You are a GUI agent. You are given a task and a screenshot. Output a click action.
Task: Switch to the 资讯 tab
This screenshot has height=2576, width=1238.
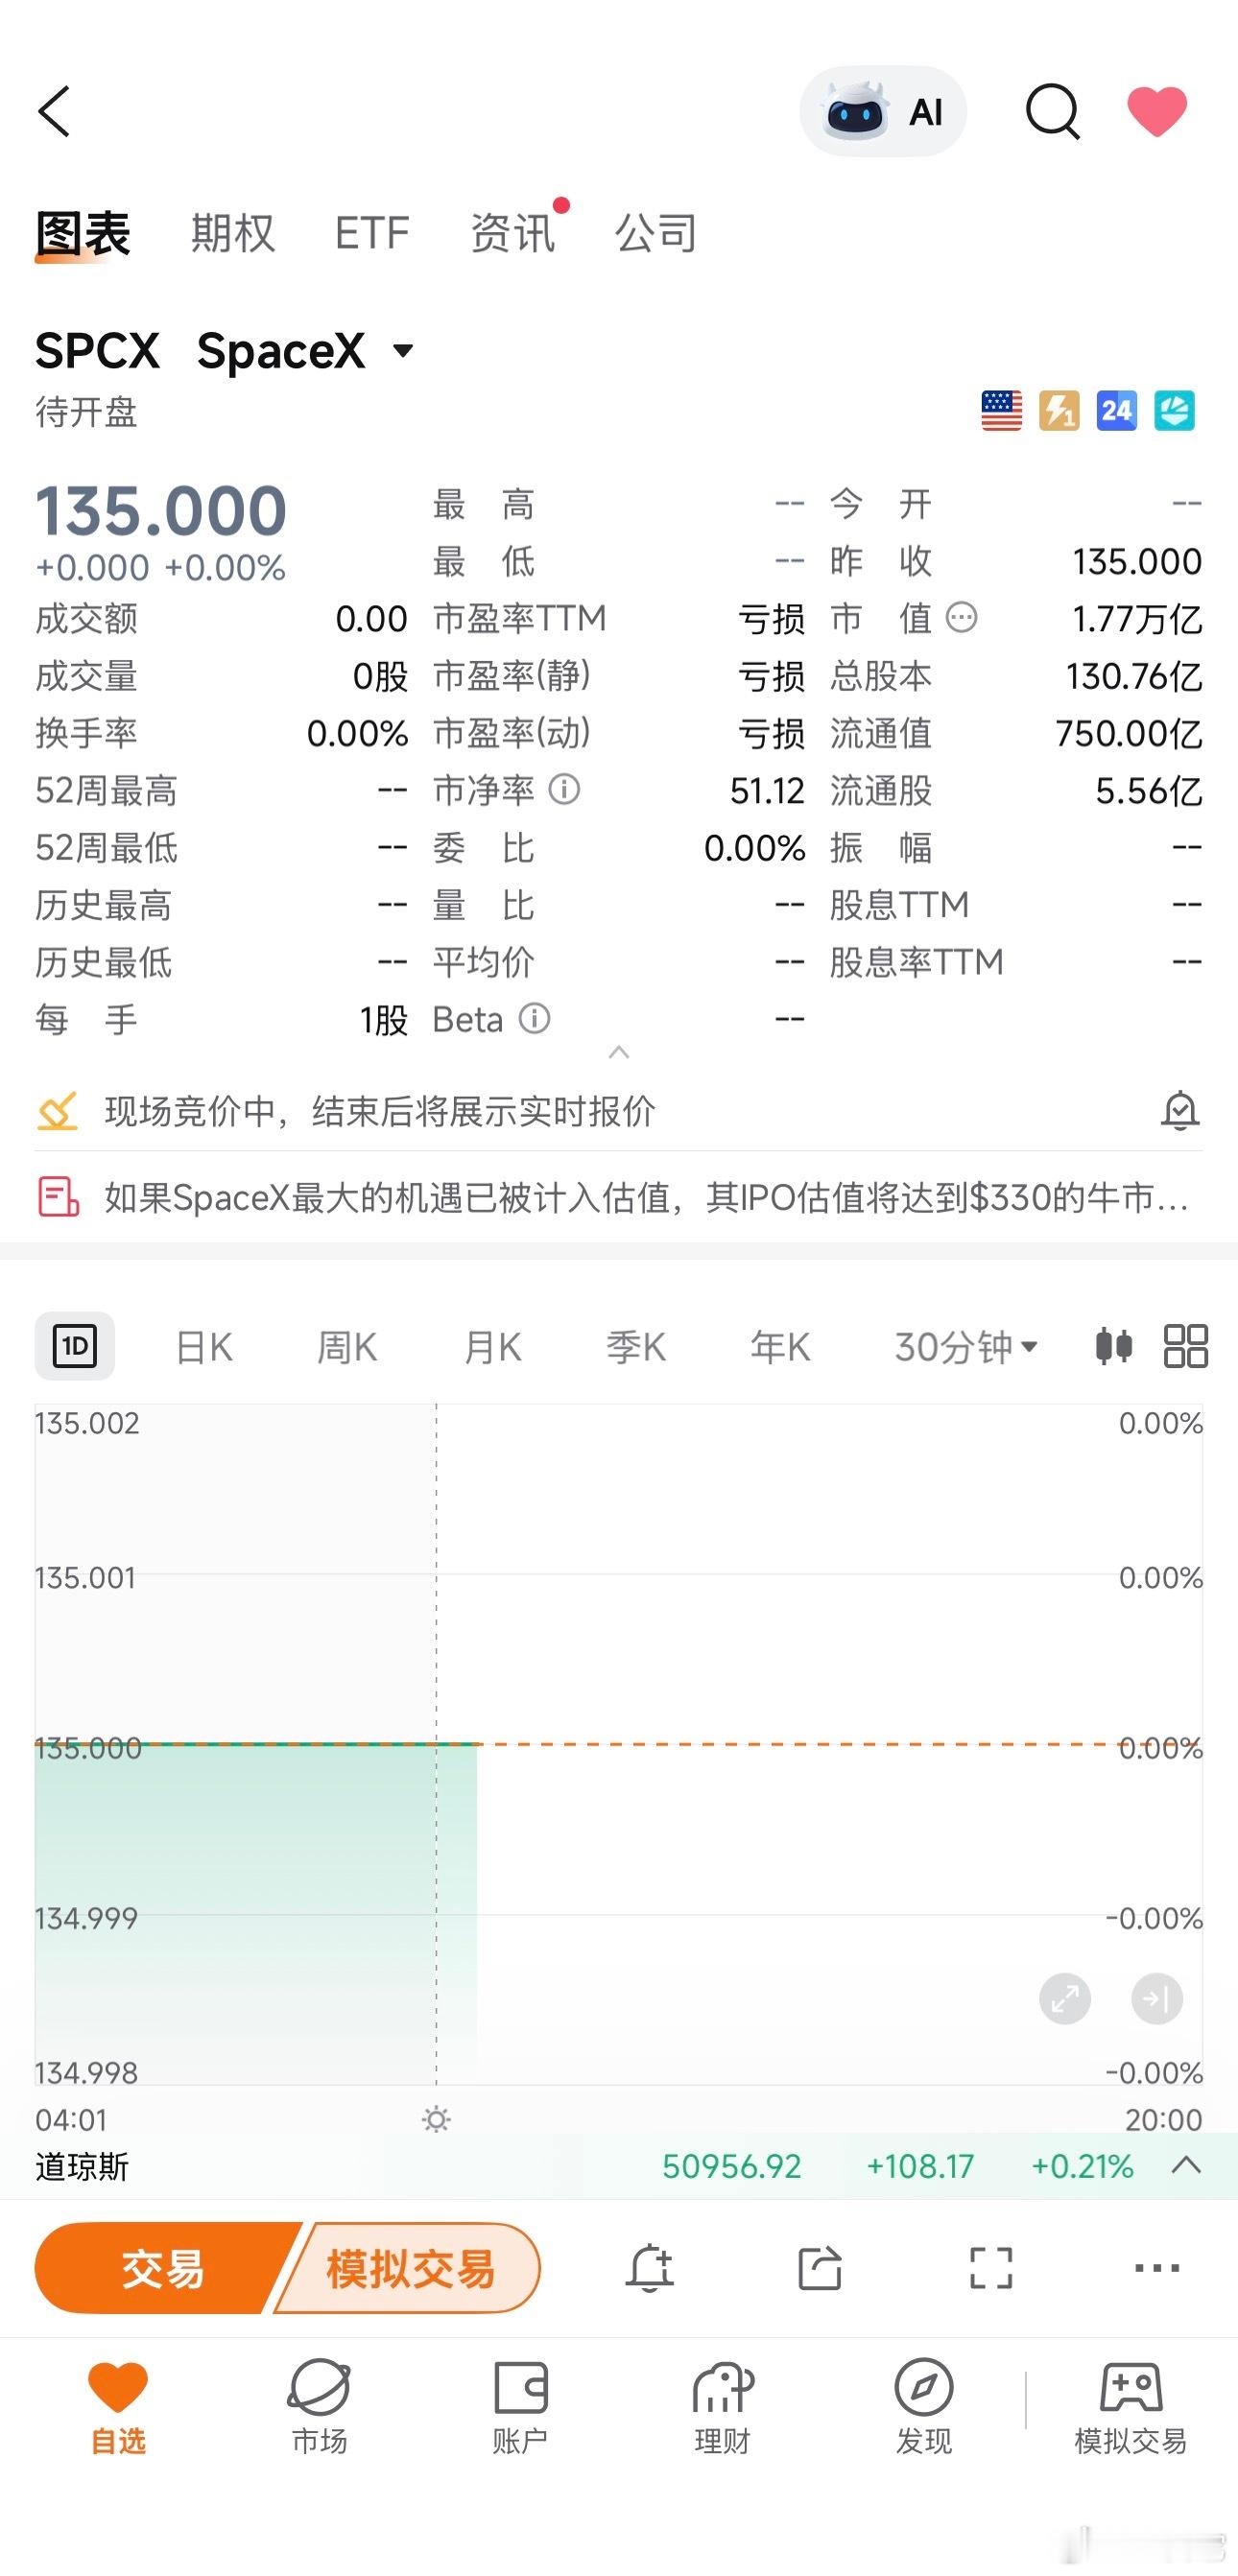(513, 234)
